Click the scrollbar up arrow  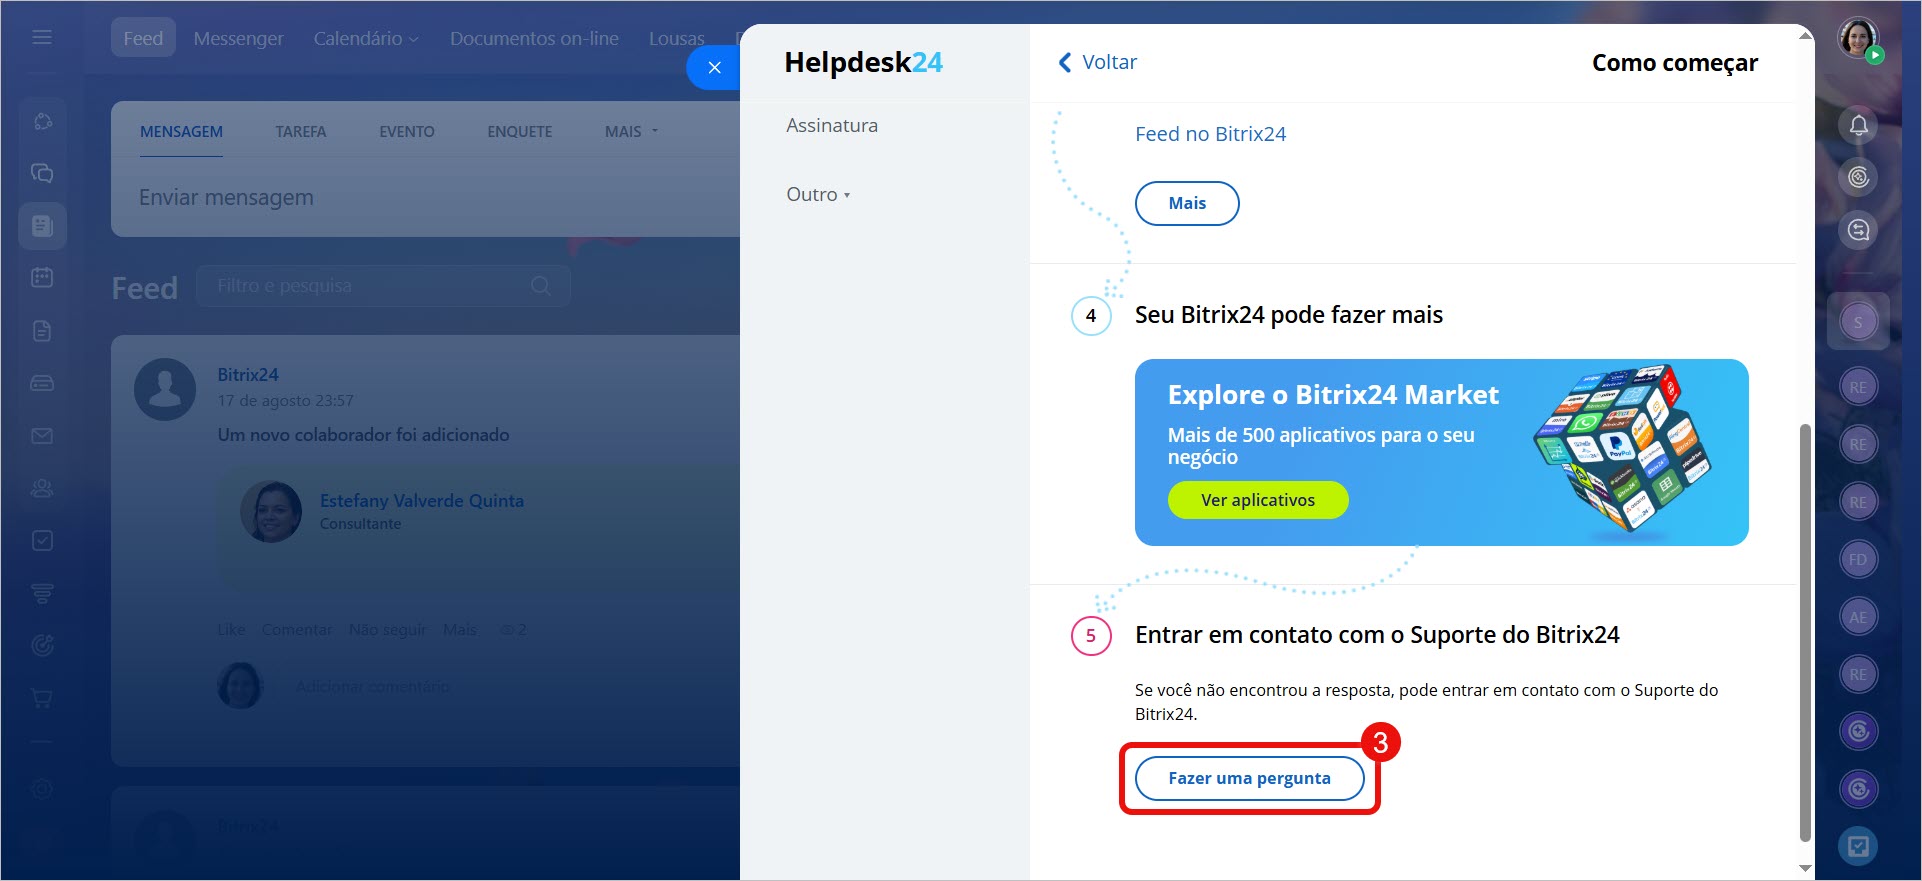(1805, 36)
